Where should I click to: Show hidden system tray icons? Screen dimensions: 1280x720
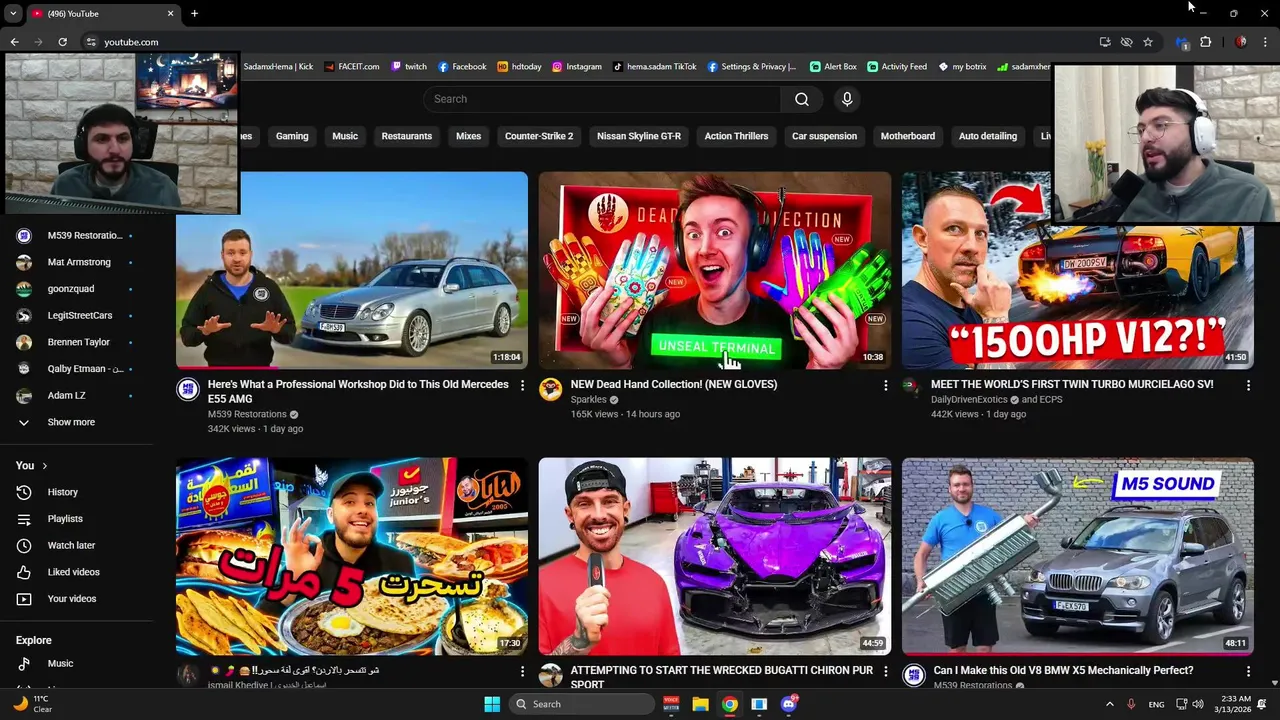1109,704
